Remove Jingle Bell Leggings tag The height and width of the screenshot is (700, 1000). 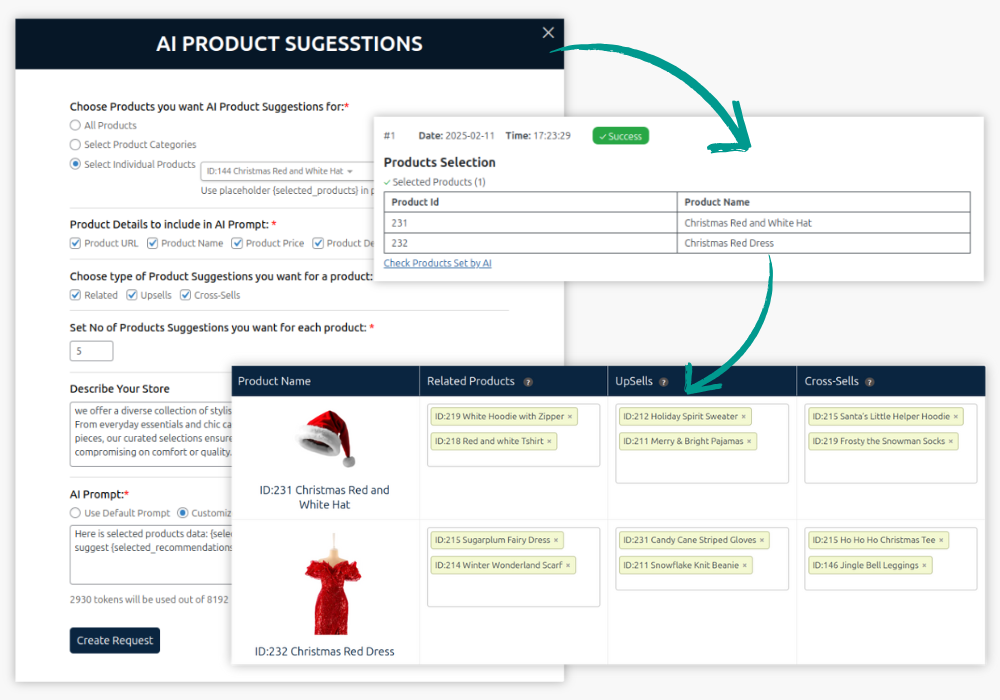924,565
